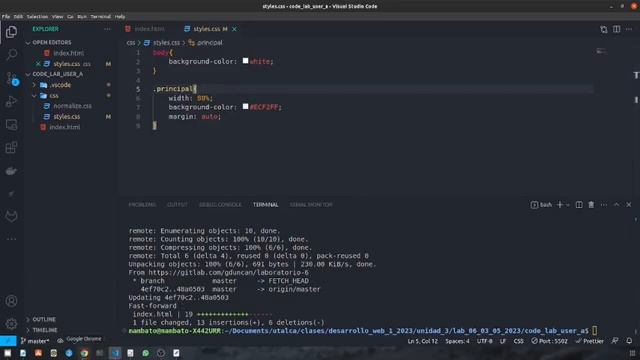Open the Help menu

pyautogui.click(x=120, y=17)
